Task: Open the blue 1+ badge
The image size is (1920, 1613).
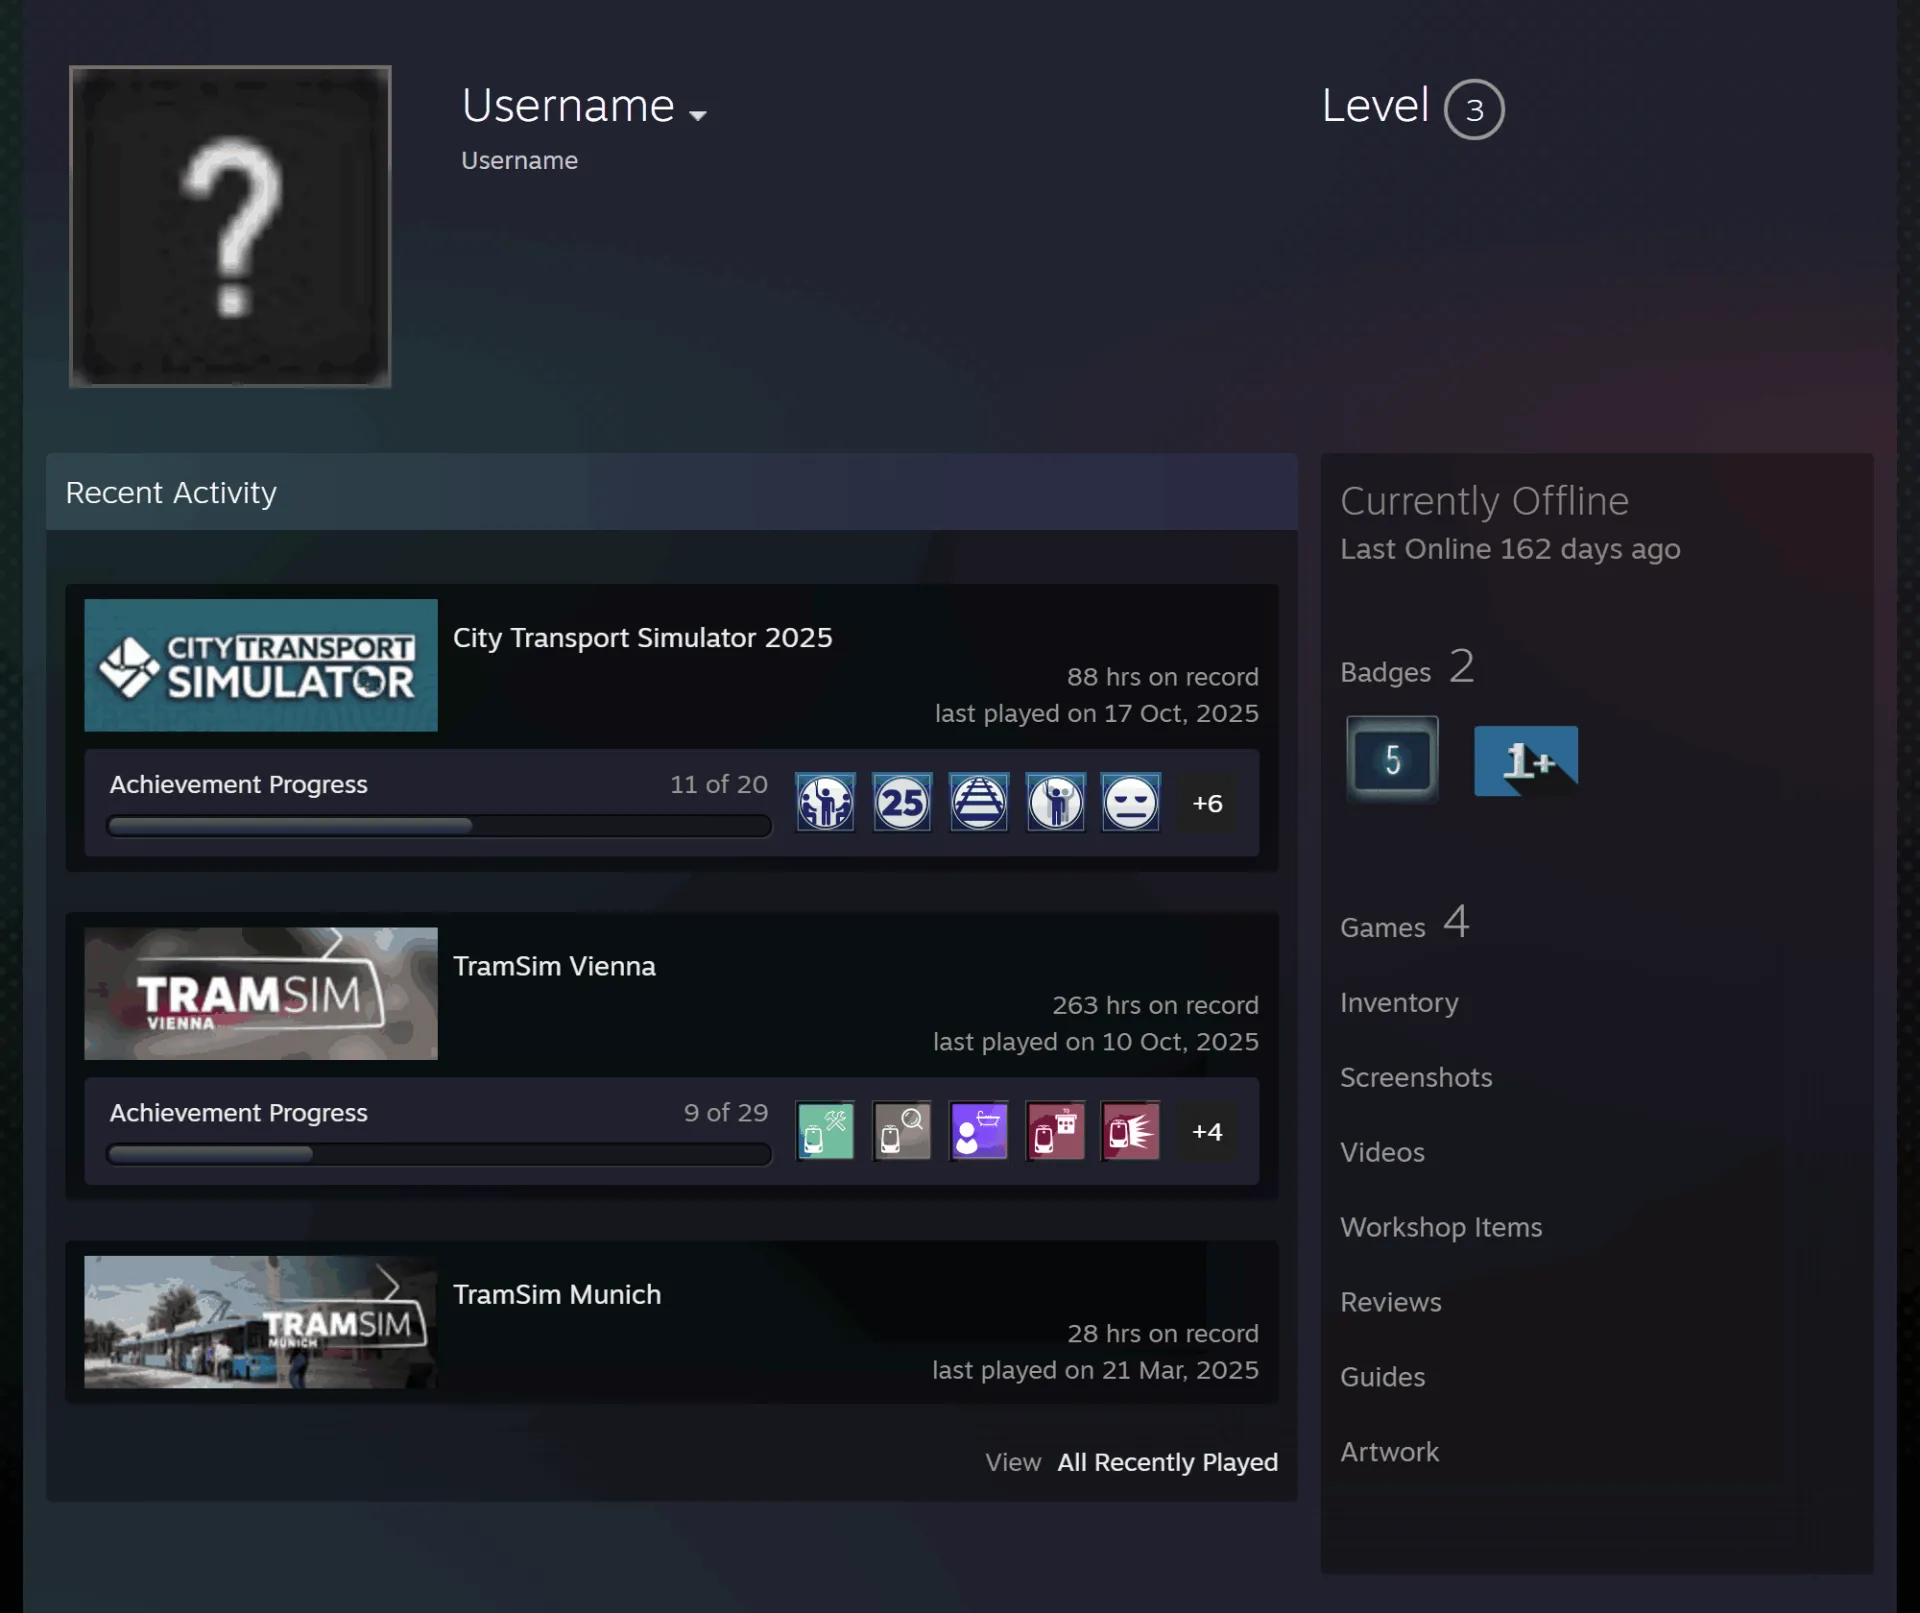Action: pyautogui.click(x=1526, y=761)
